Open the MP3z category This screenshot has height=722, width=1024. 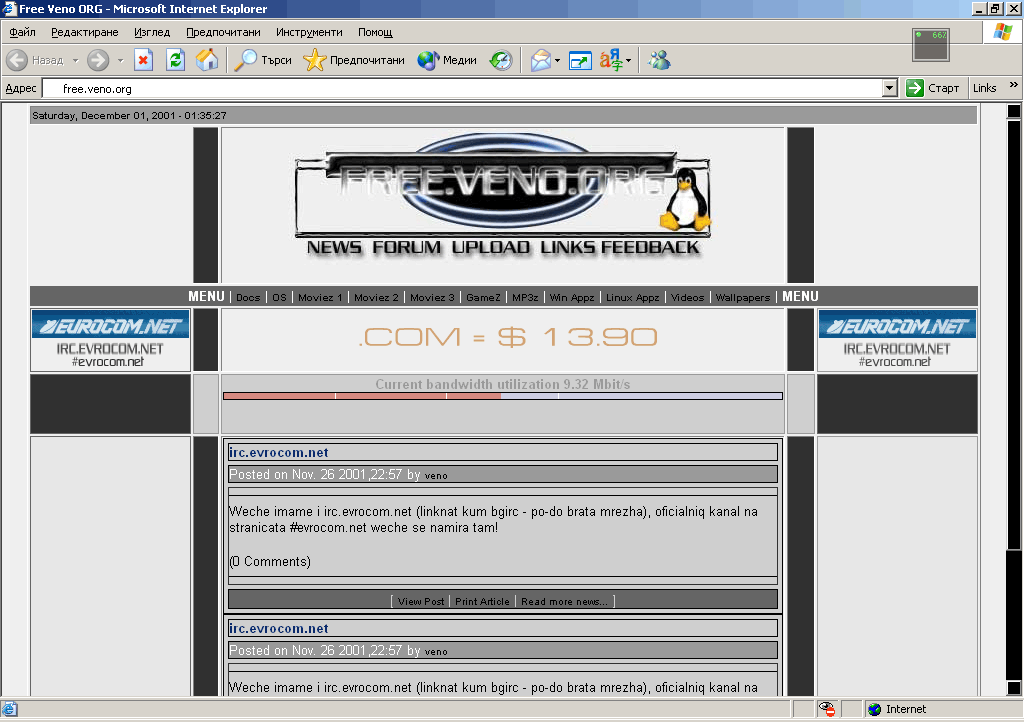click(x=525, y=298)
